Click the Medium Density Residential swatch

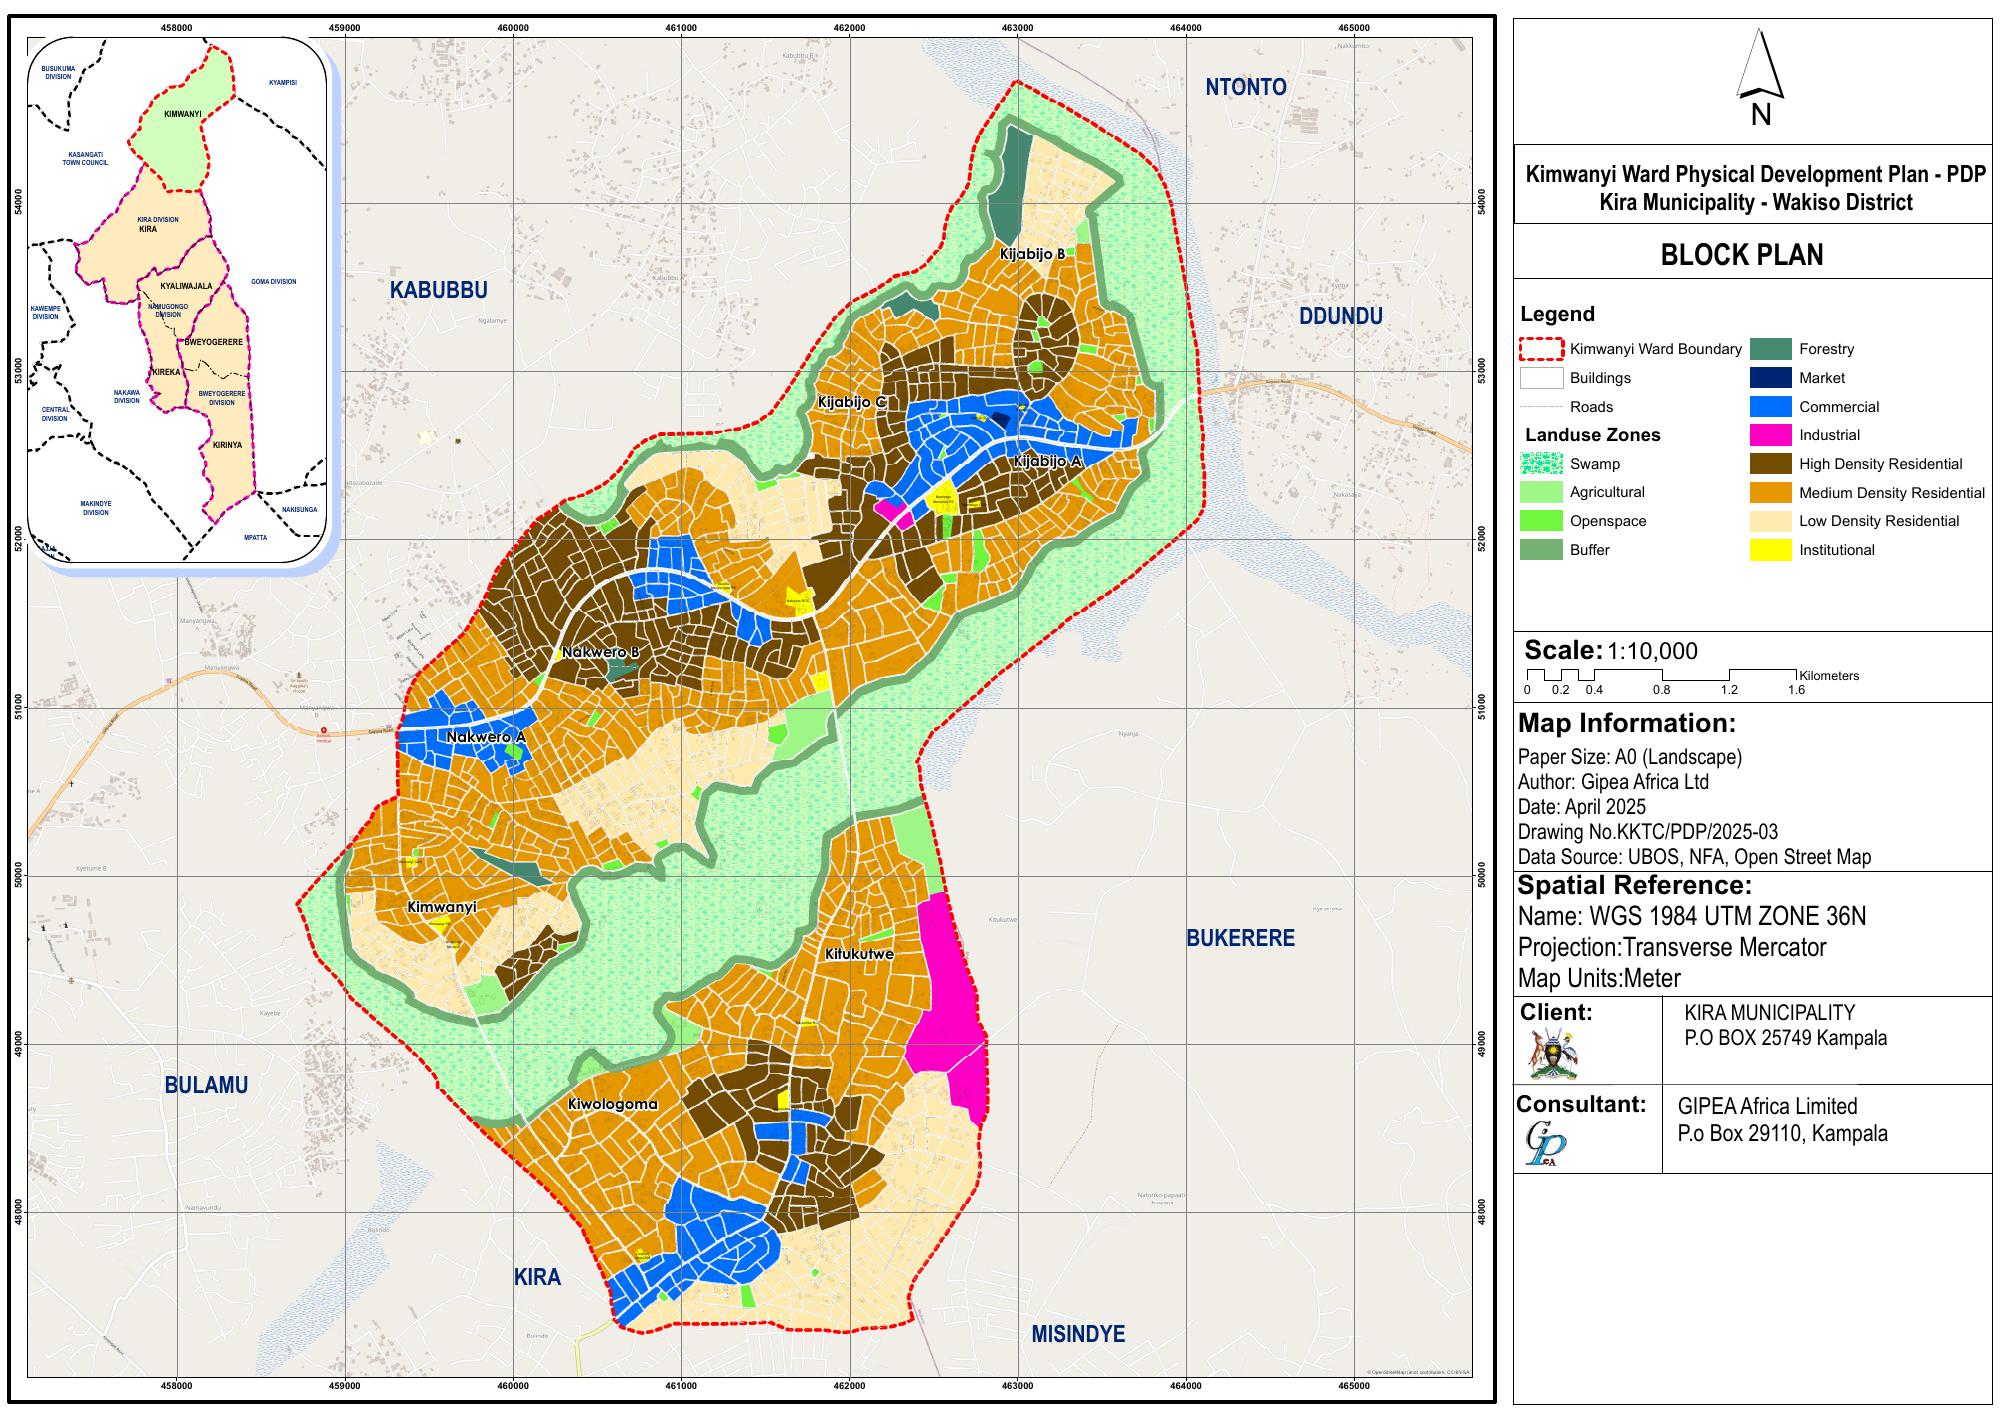1770,493
